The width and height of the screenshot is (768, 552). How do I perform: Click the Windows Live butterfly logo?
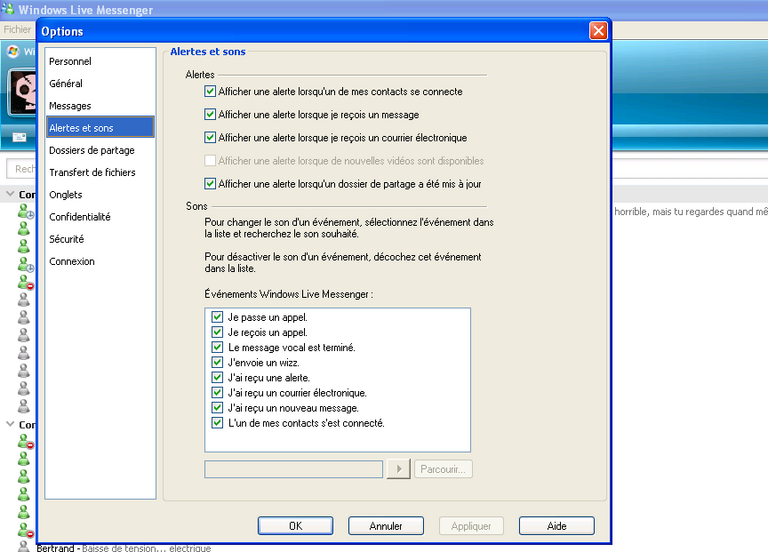click(13, 51)
